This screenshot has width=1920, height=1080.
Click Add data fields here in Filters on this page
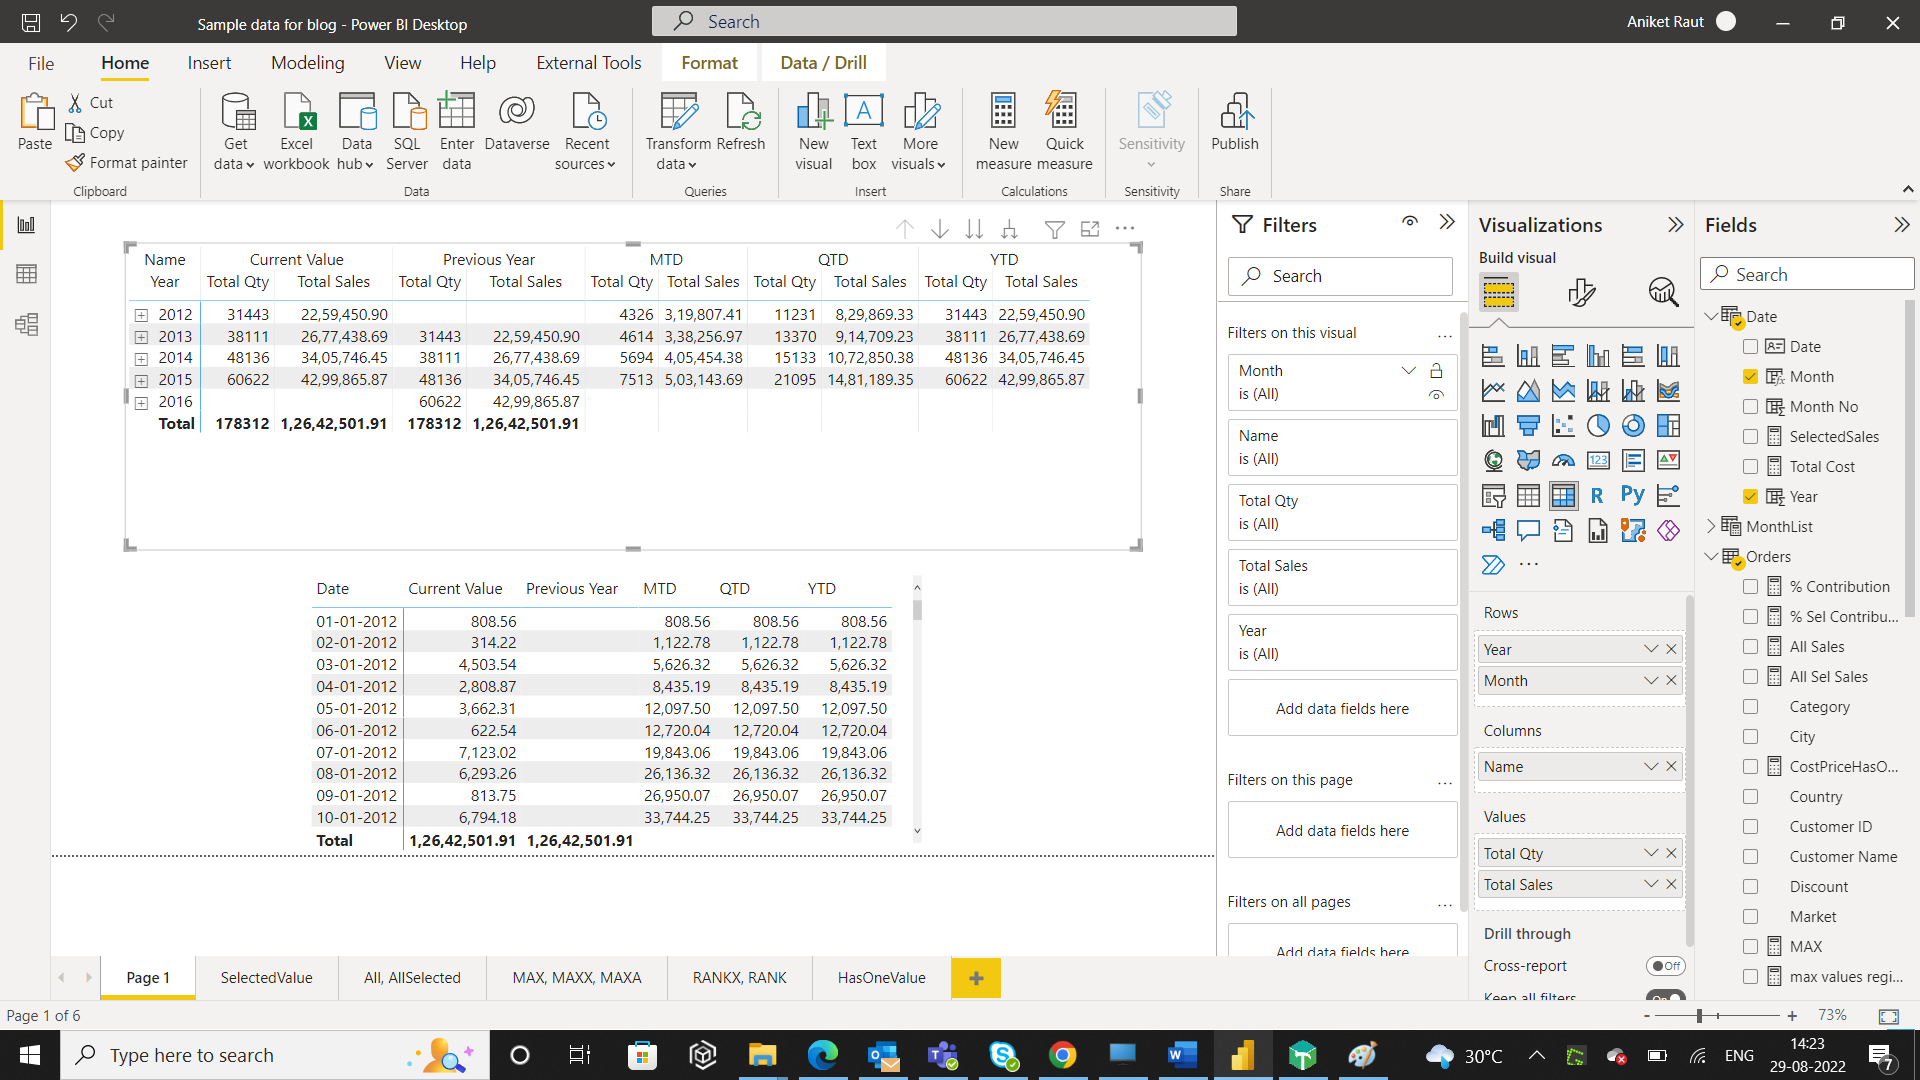coord(1341,829)
